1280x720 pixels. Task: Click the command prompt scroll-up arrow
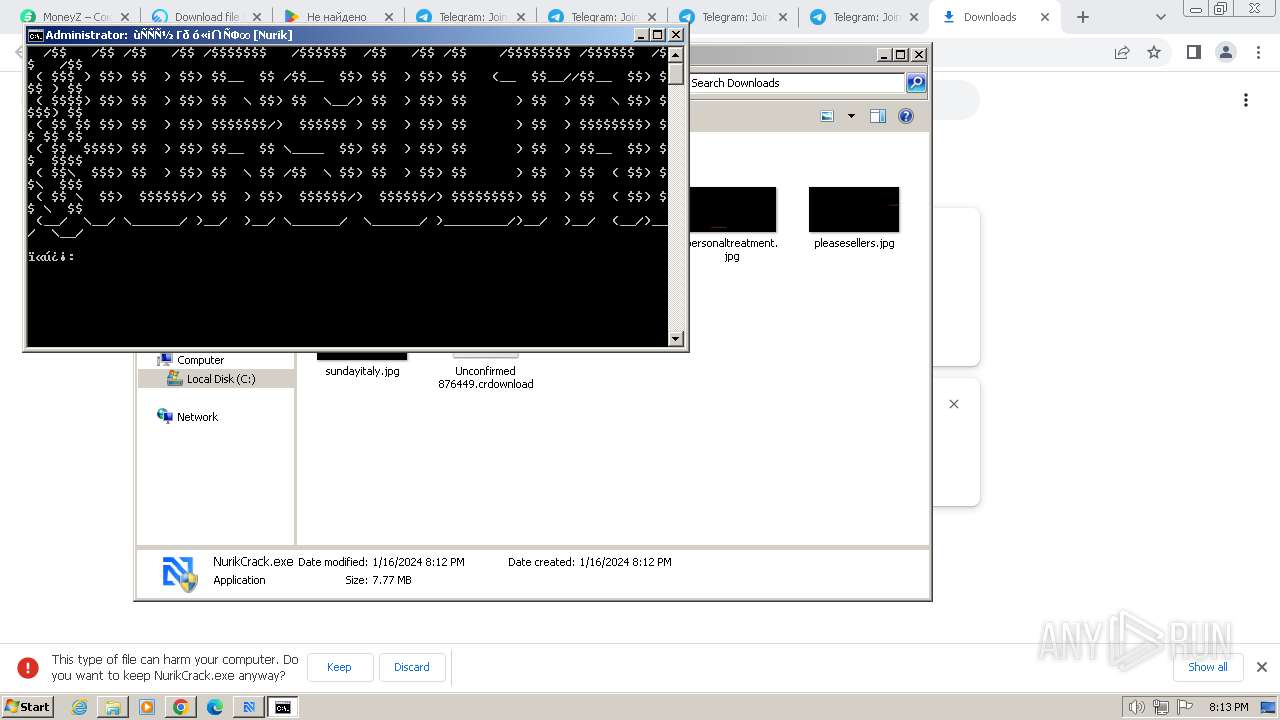point(676,54)
